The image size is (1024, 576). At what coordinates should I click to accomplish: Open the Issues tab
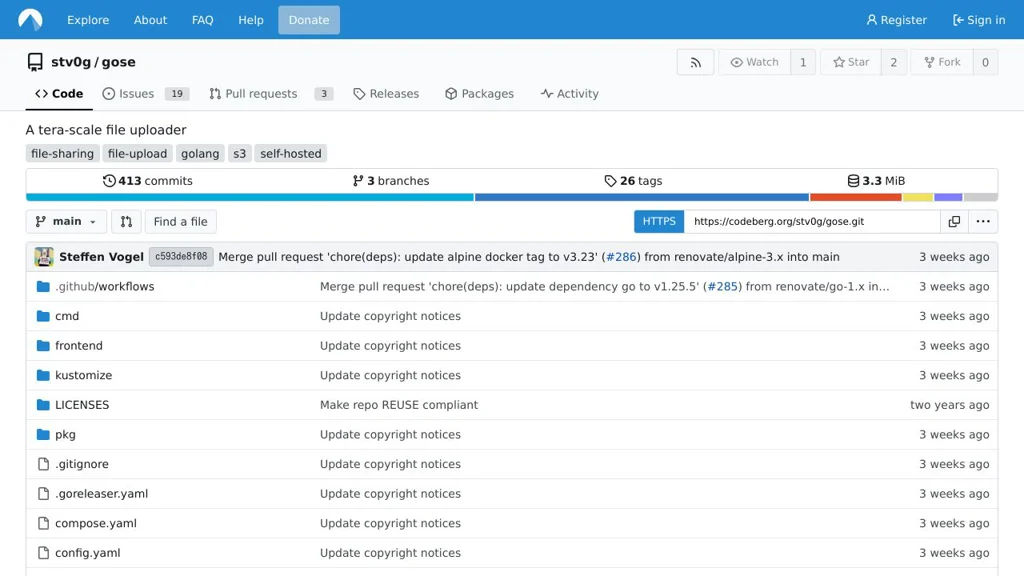point(136,94)
